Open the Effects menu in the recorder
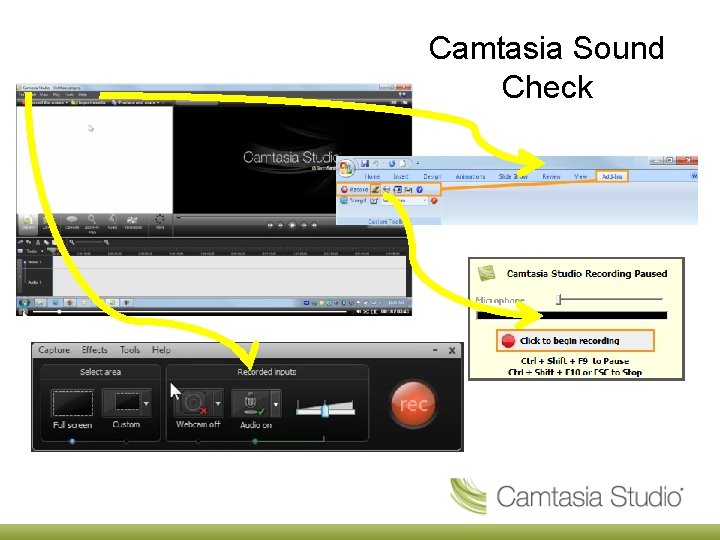 pos(94,350)
